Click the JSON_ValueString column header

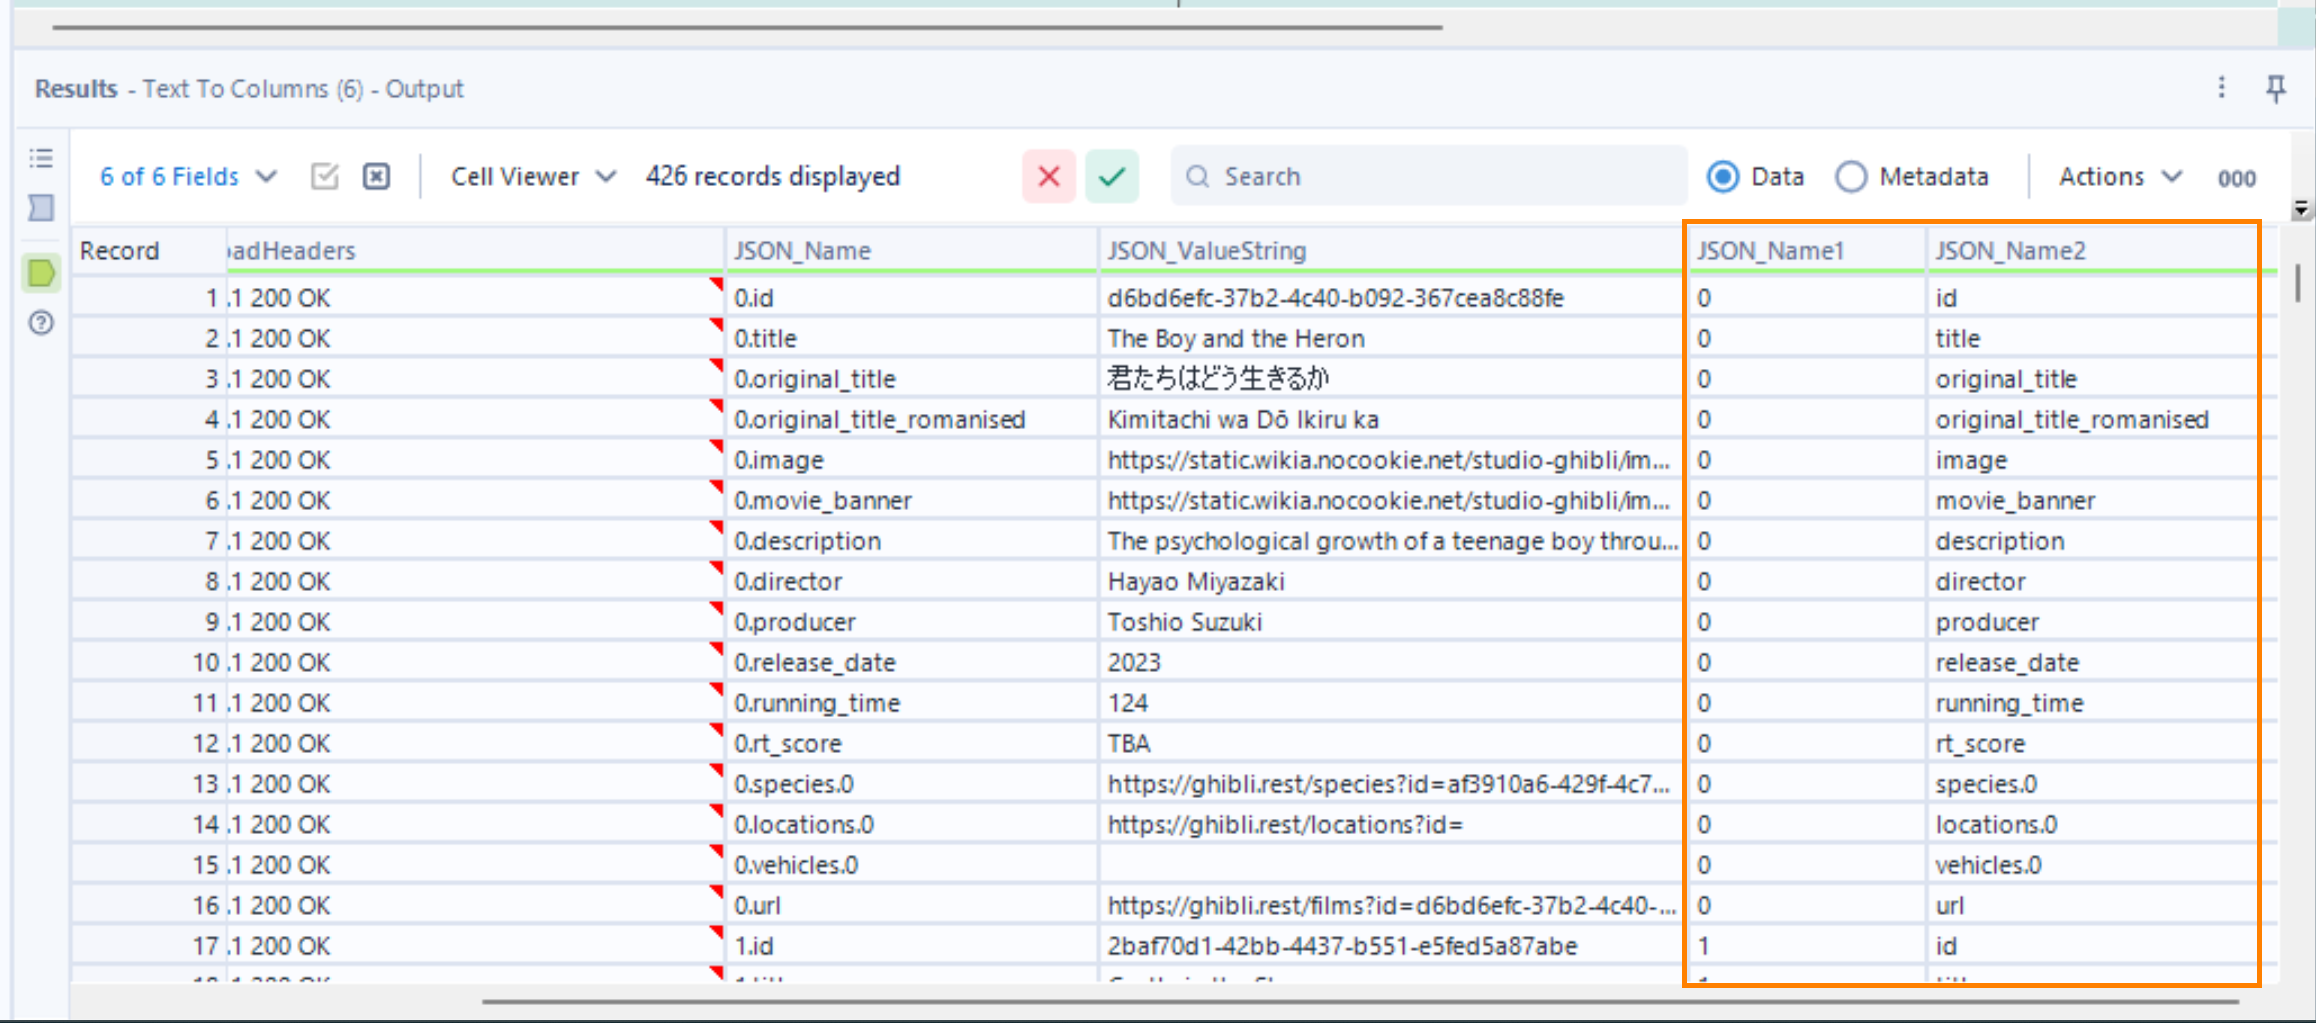click(1206, 251)
